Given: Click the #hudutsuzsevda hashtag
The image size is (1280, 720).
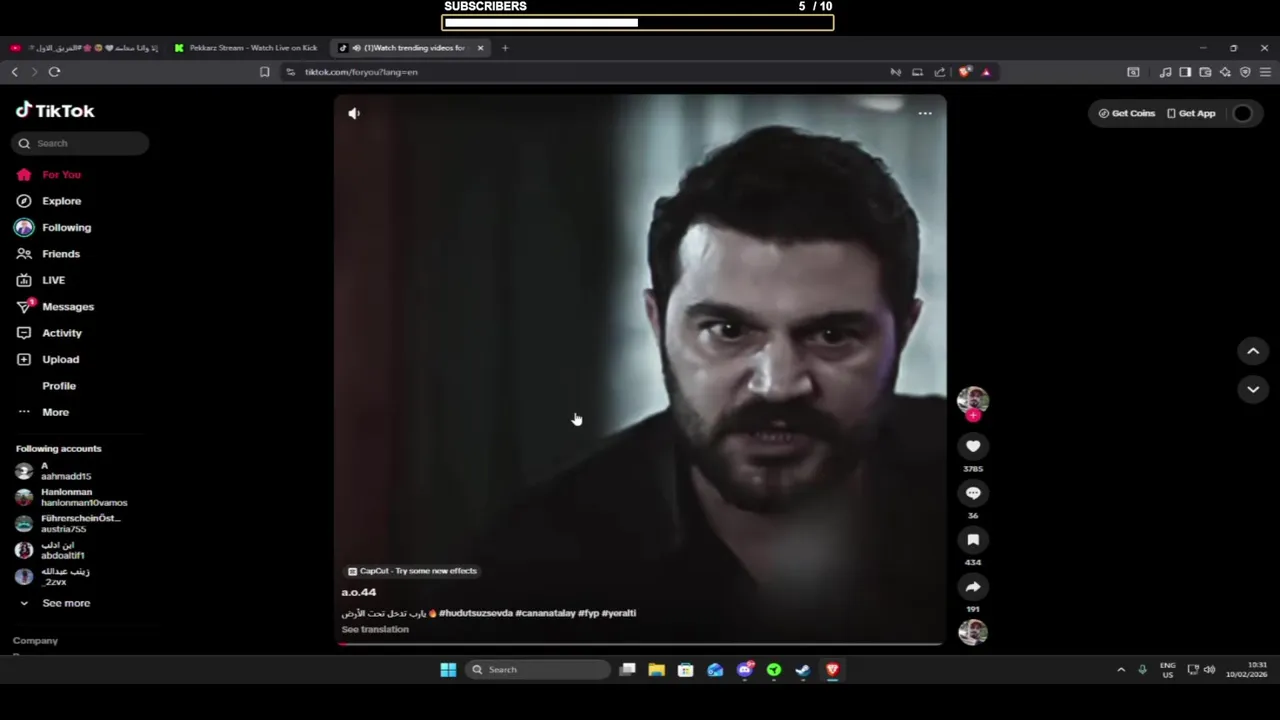Looking at the screenshot, I should 476,613.
